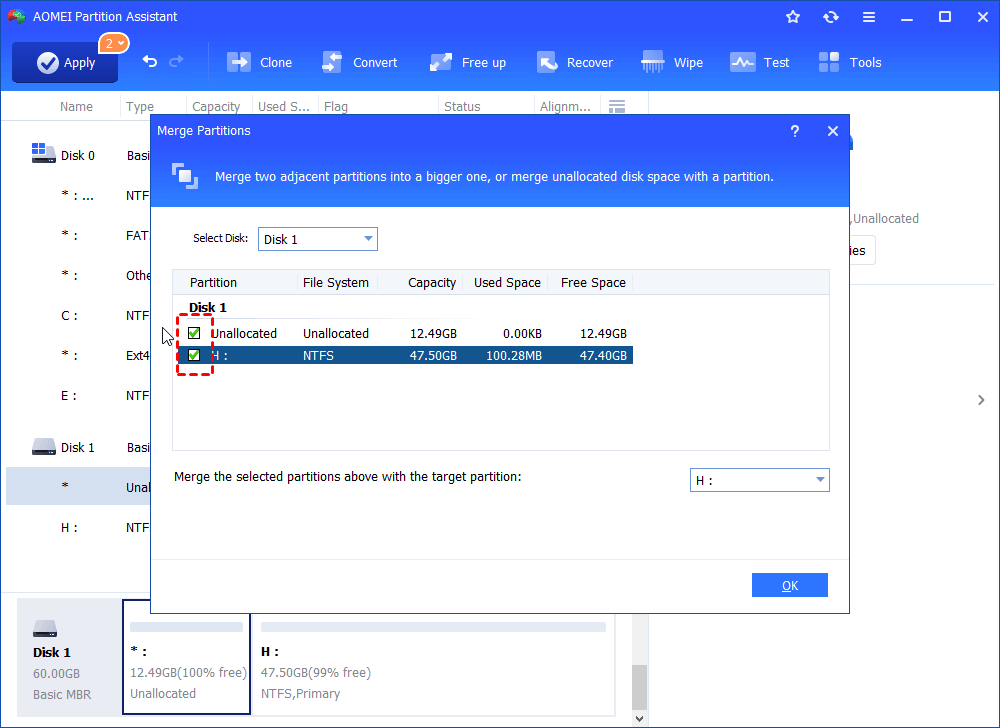This screenshot has height=728, width=1000.
Task: Redo the operation via the redo arrow
Action: pos(176,62)
